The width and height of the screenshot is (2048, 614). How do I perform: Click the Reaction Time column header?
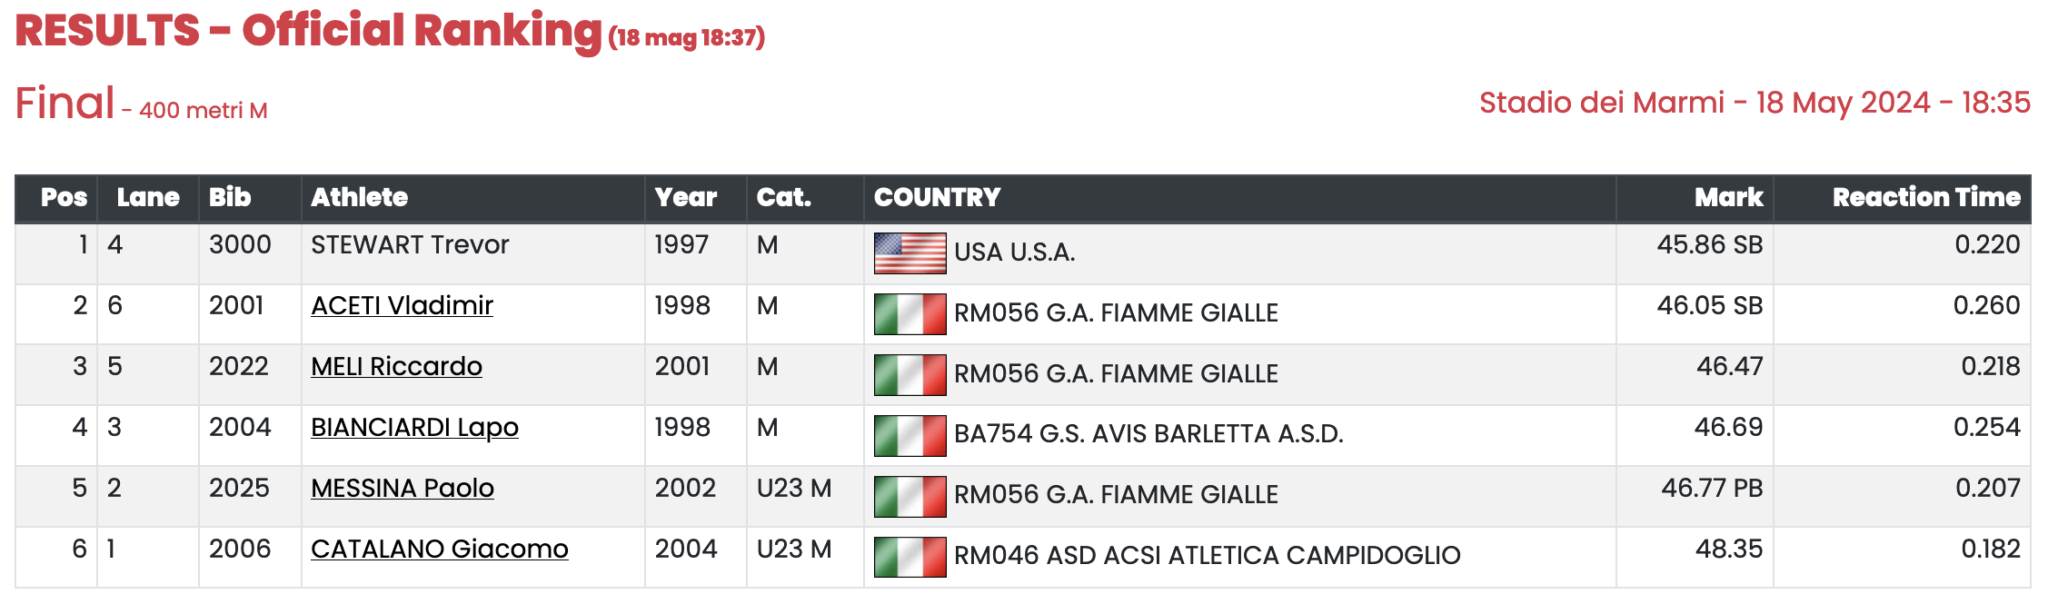[x=1925, y=198]
